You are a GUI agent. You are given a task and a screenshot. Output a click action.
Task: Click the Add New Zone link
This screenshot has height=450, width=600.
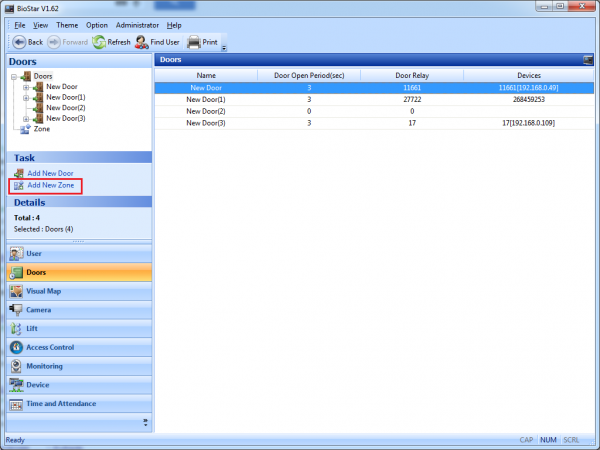pos(50,186)
